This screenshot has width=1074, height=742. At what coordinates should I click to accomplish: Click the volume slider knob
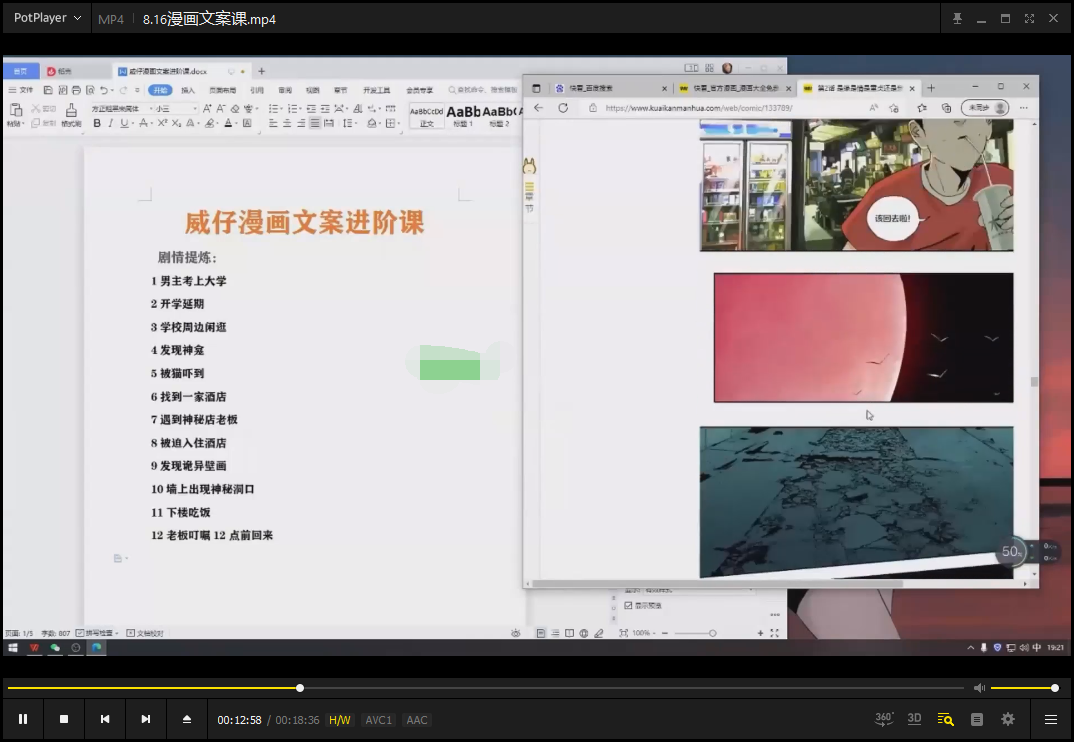point(1055,688)
